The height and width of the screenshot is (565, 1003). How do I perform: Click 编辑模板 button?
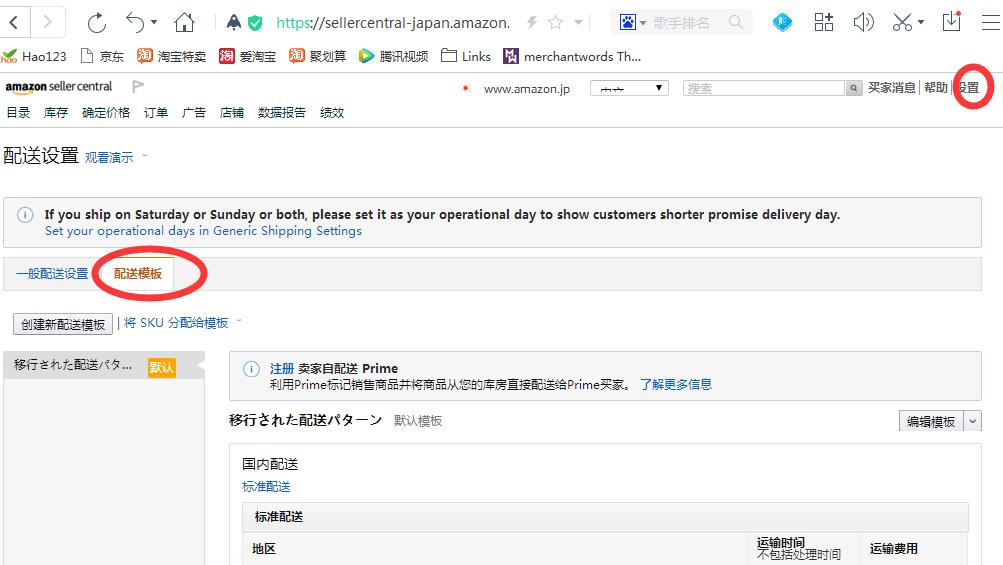point(931,421)
